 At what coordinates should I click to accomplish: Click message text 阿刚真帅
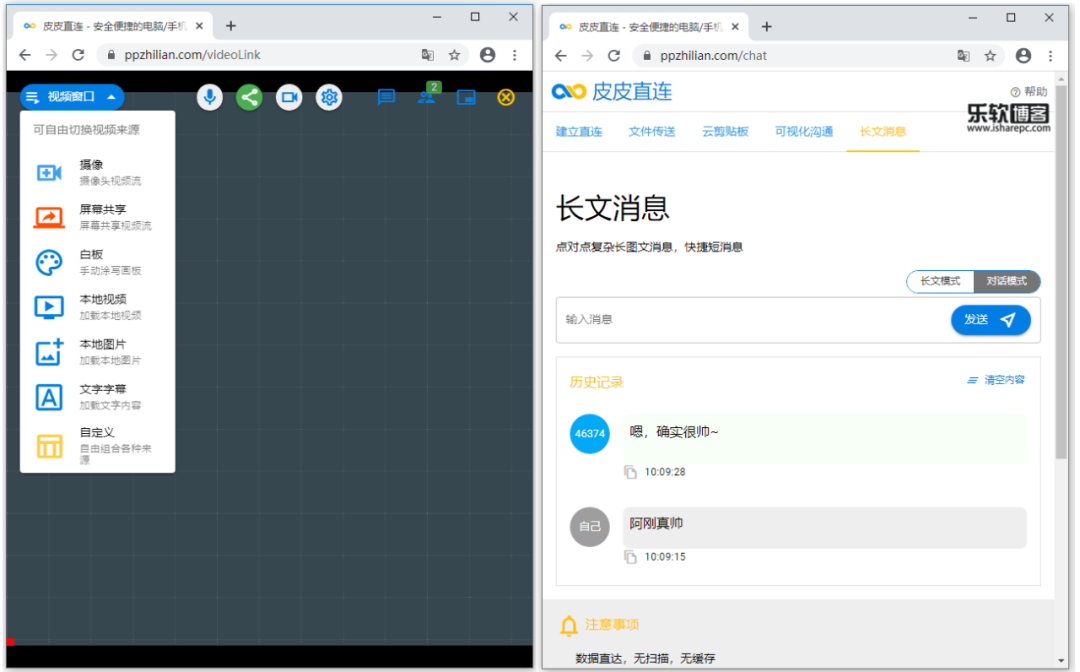click(656, 523)
